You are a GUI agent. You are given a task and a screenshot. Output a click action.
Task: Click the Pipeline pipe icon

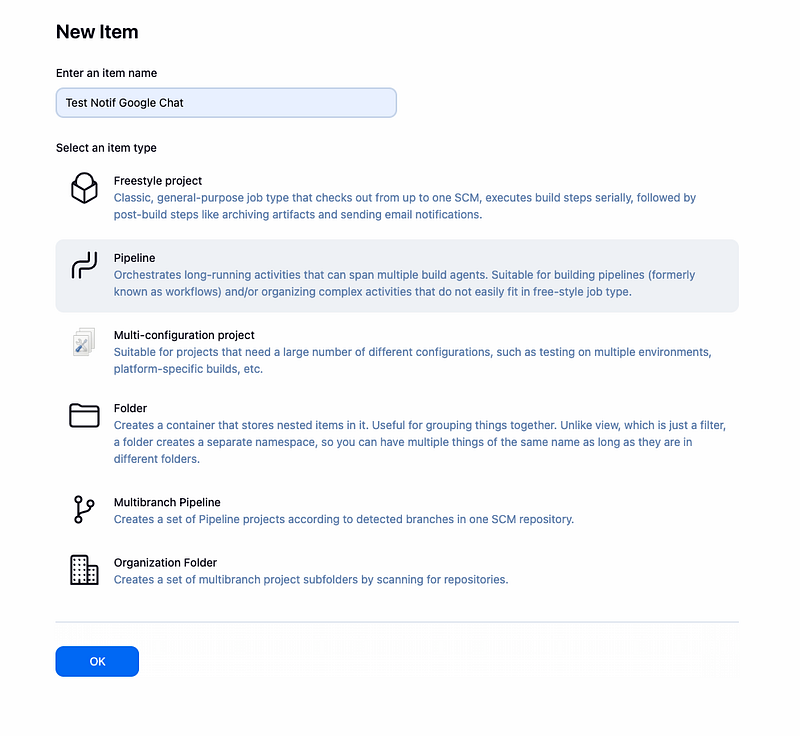click(84, 265)
